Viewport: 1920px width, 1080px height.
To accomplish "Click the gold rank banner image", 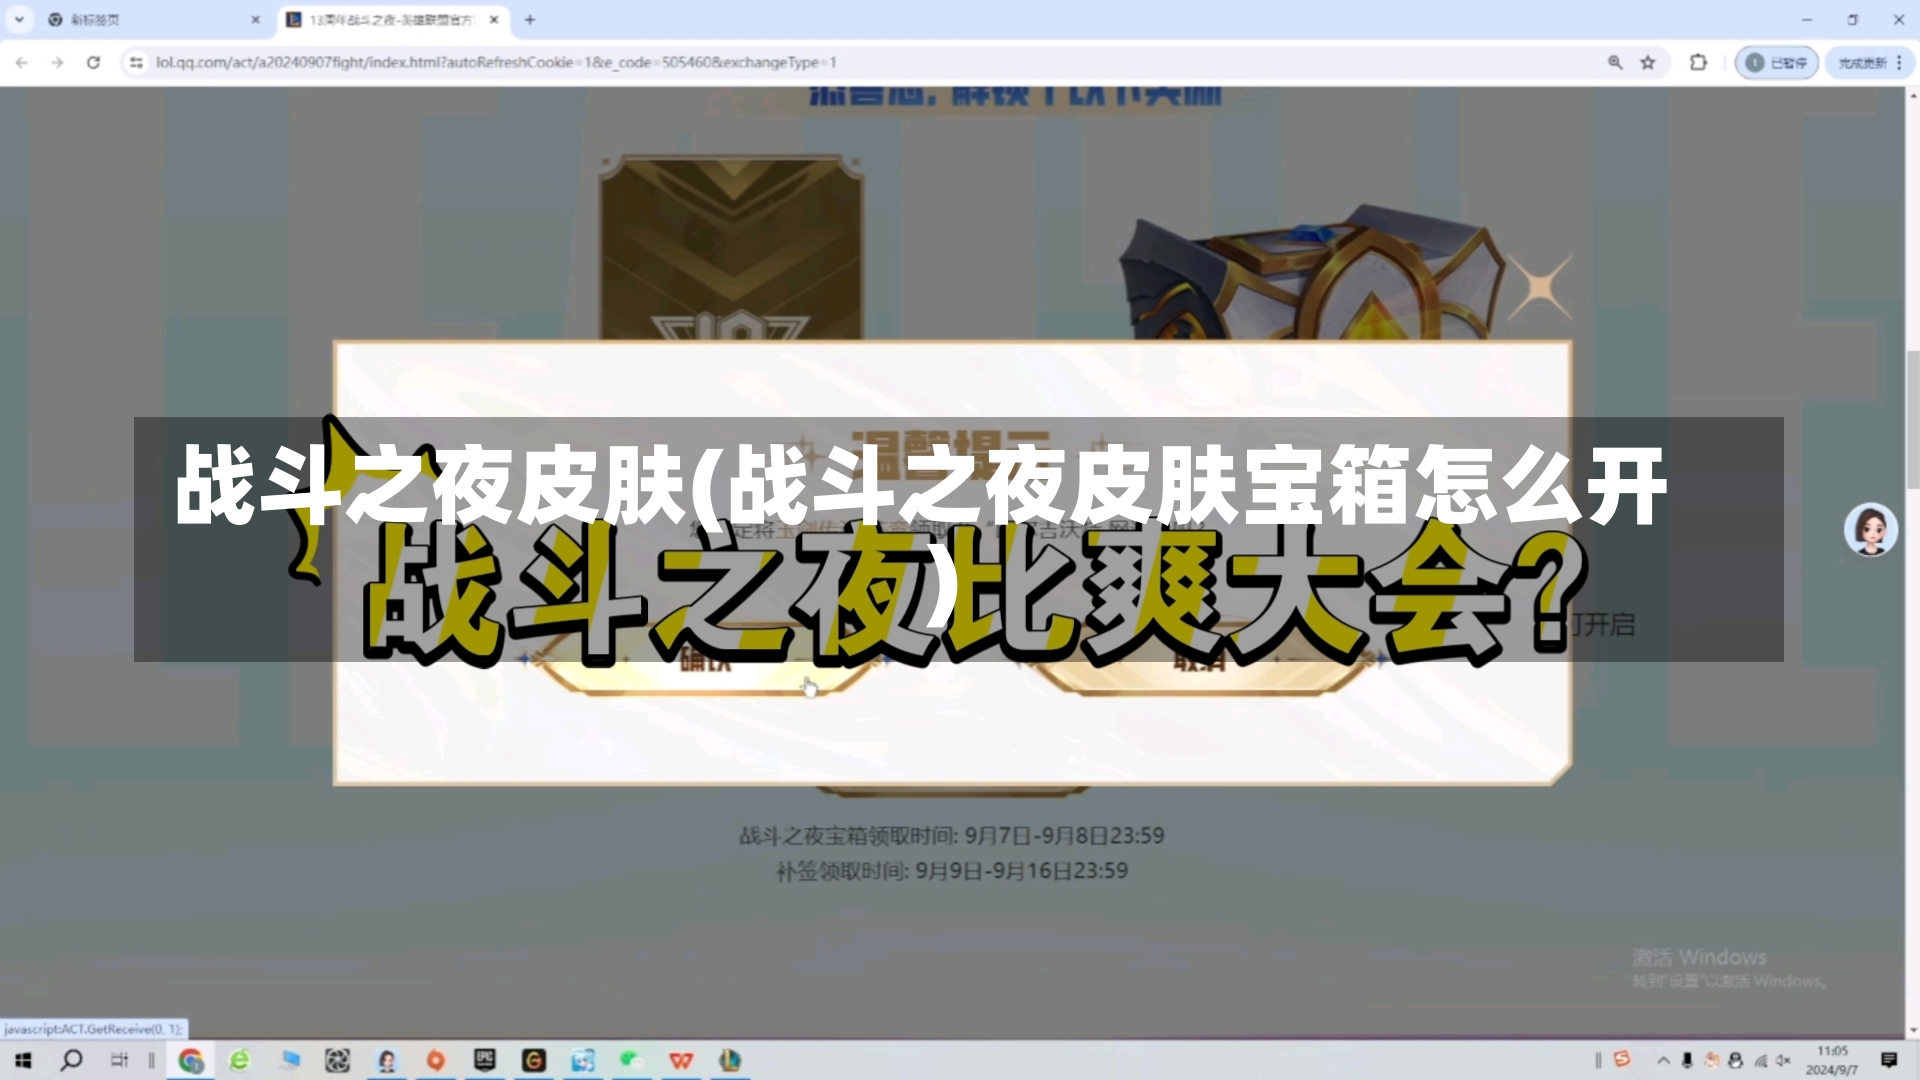I will [731, 248].
